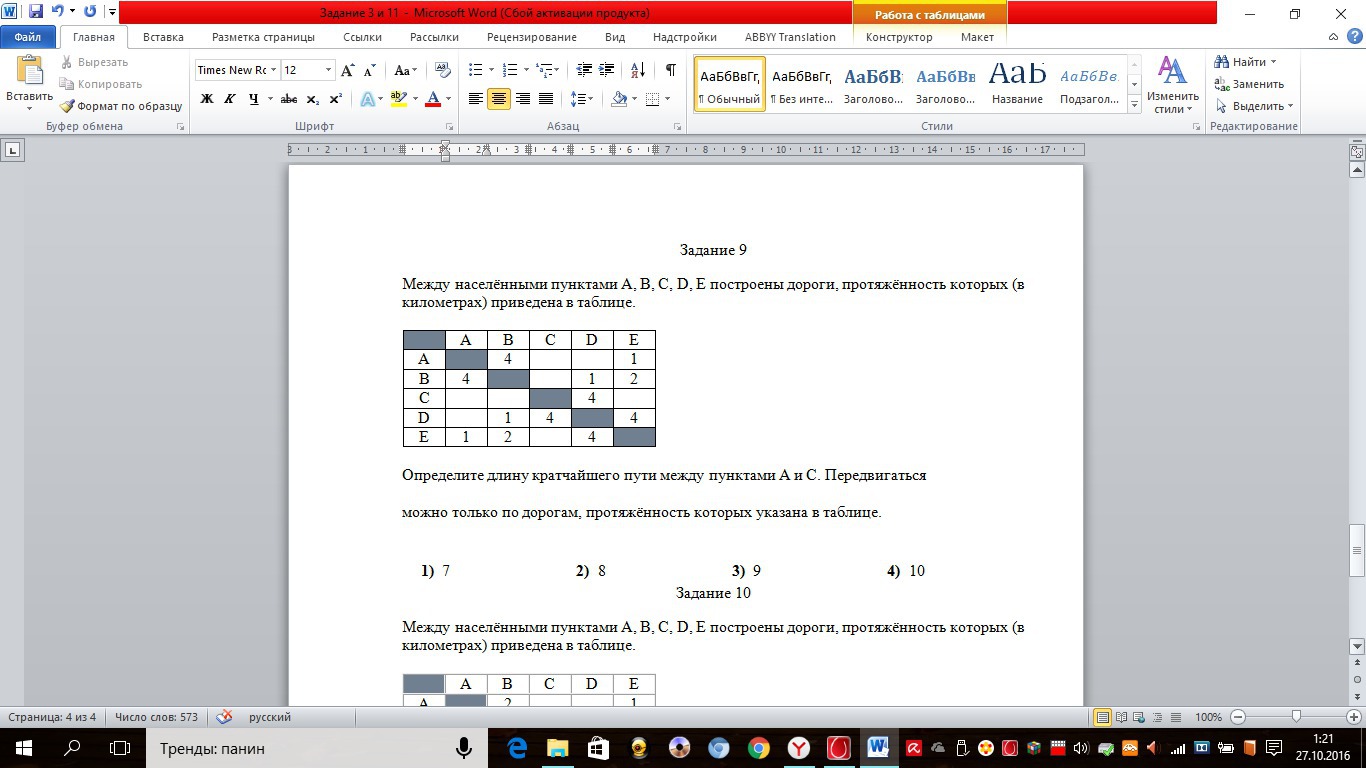The width and height of the screenshot is (1366, 768).
Task: Apply the Название style
Action: pos(1018,84)
